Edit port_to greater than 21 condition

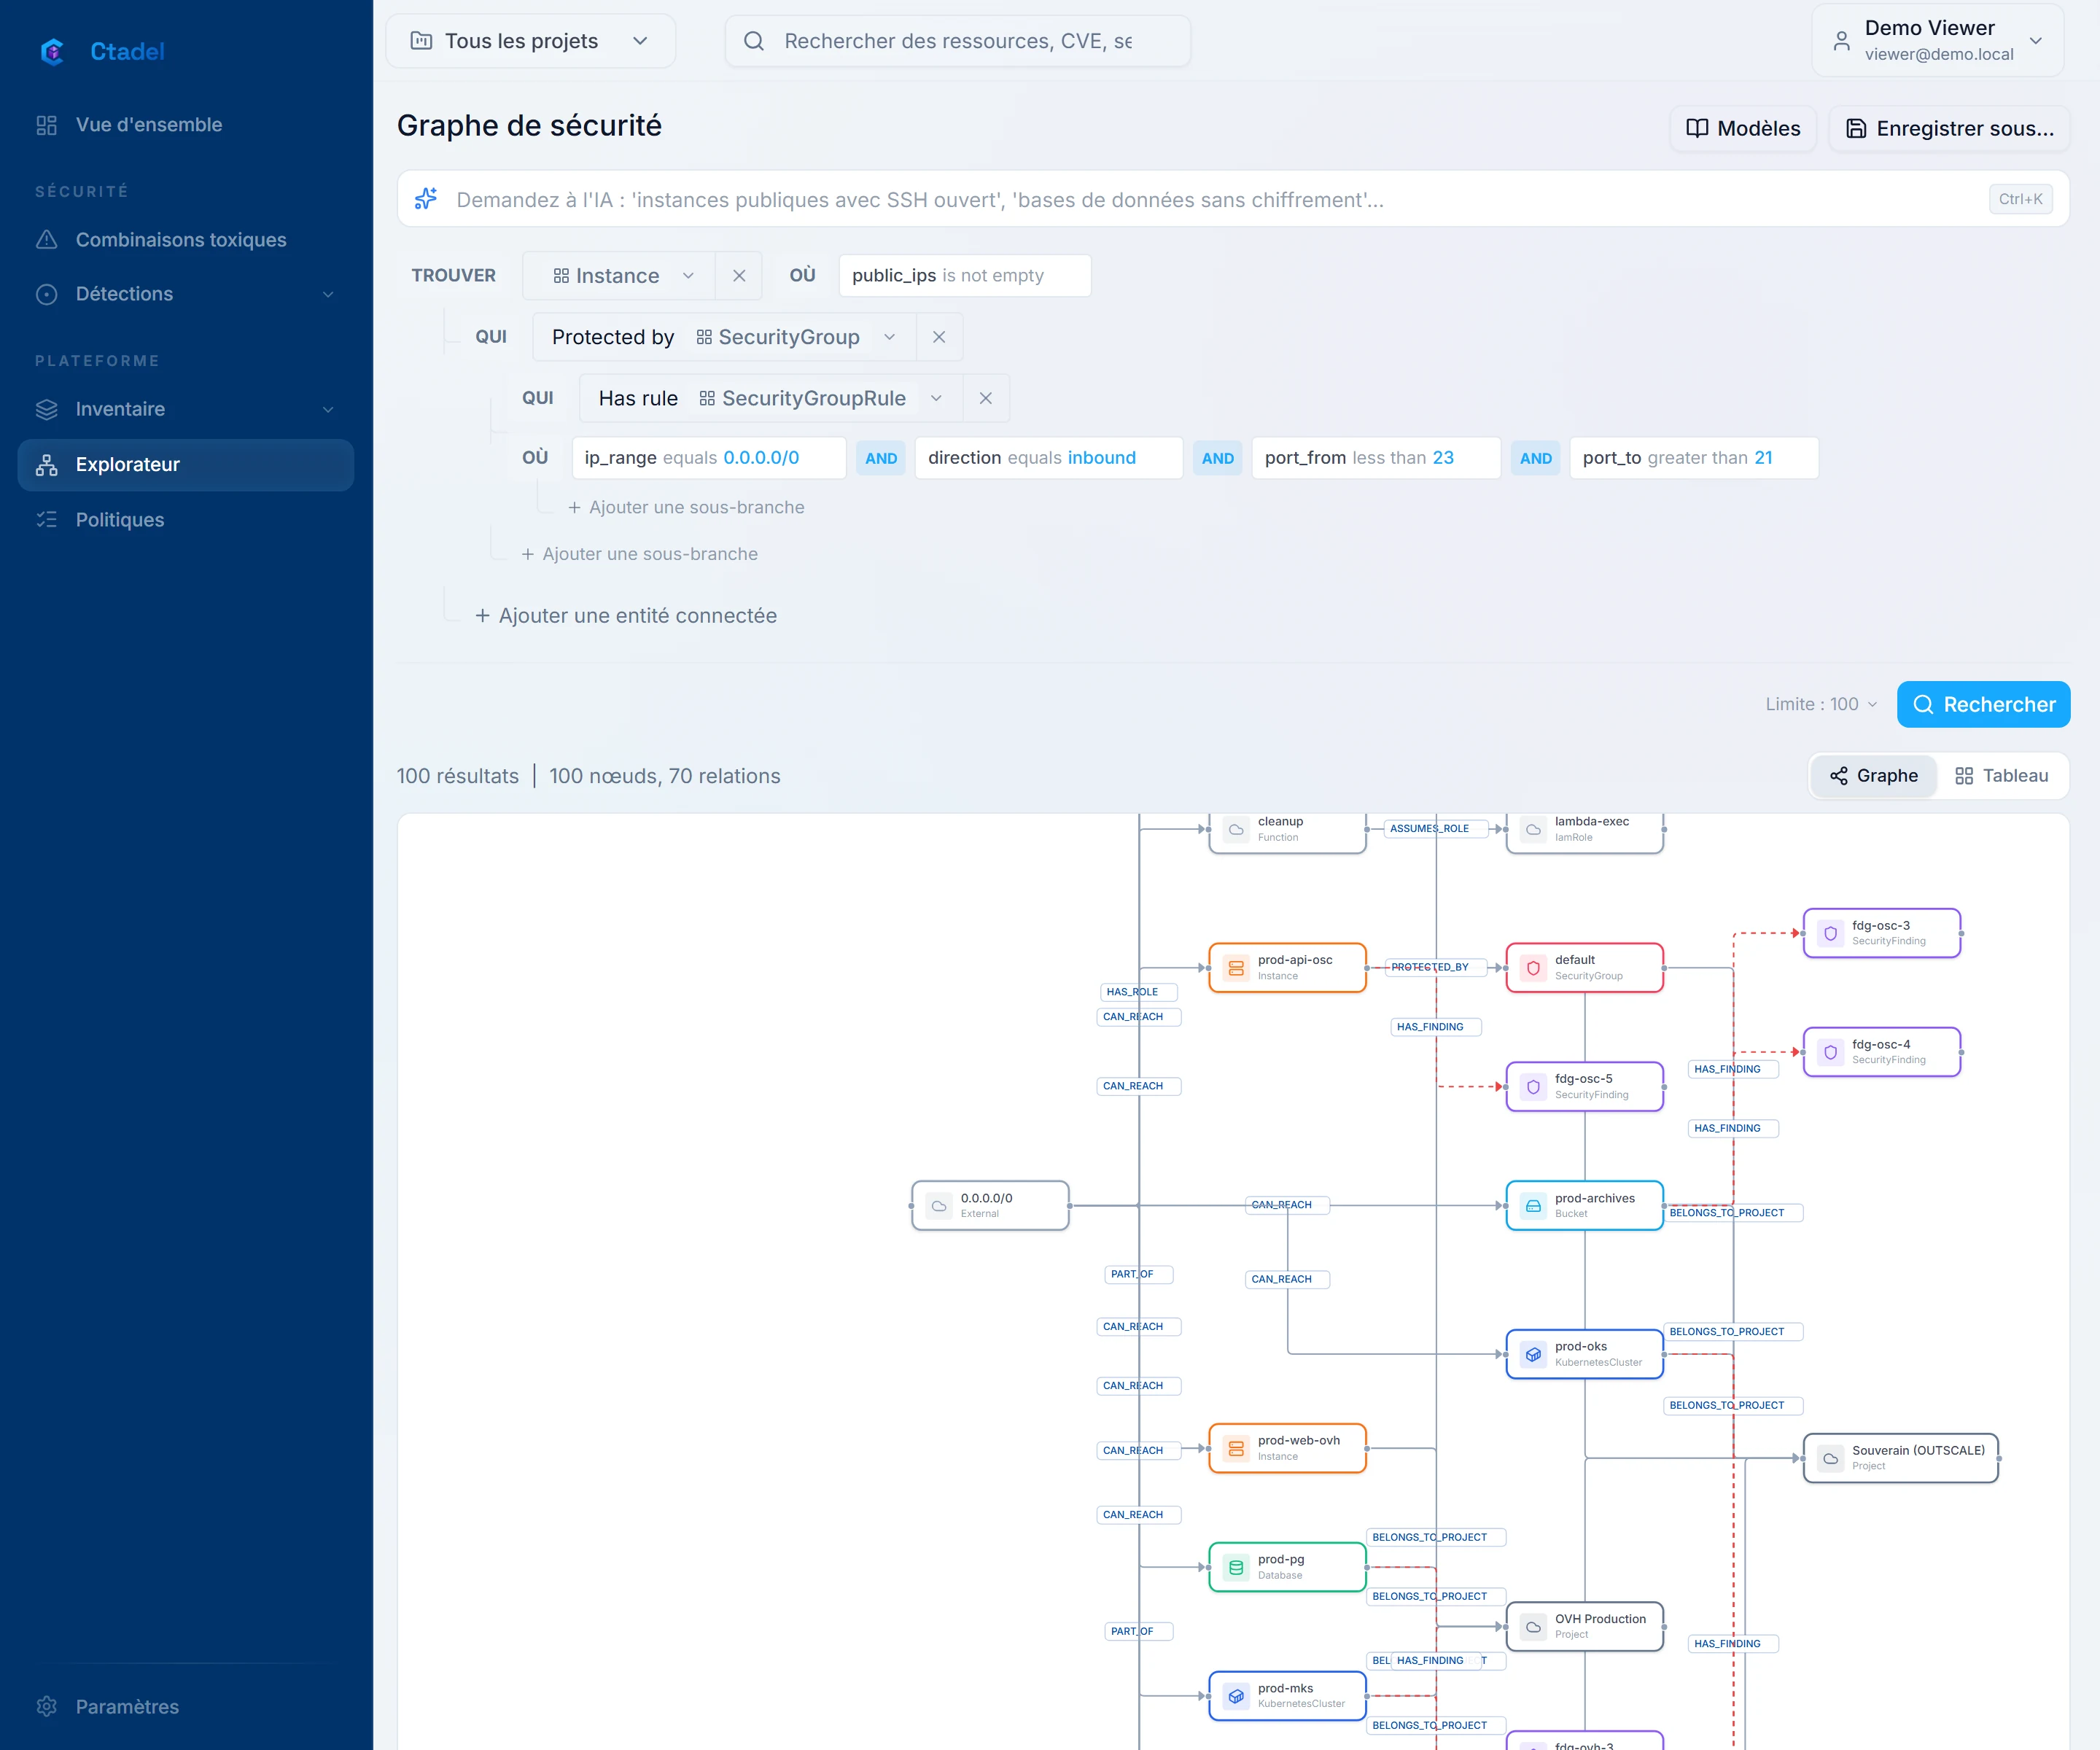[1693, 458]
